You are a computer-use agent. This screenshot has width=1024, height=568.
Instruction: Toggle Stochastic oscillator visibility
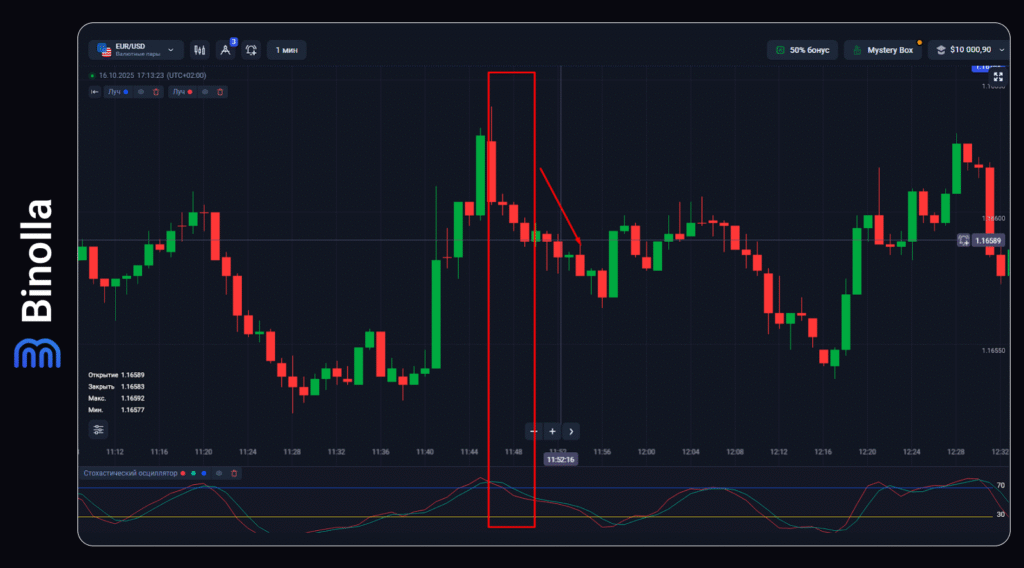[x=219, y=473]
